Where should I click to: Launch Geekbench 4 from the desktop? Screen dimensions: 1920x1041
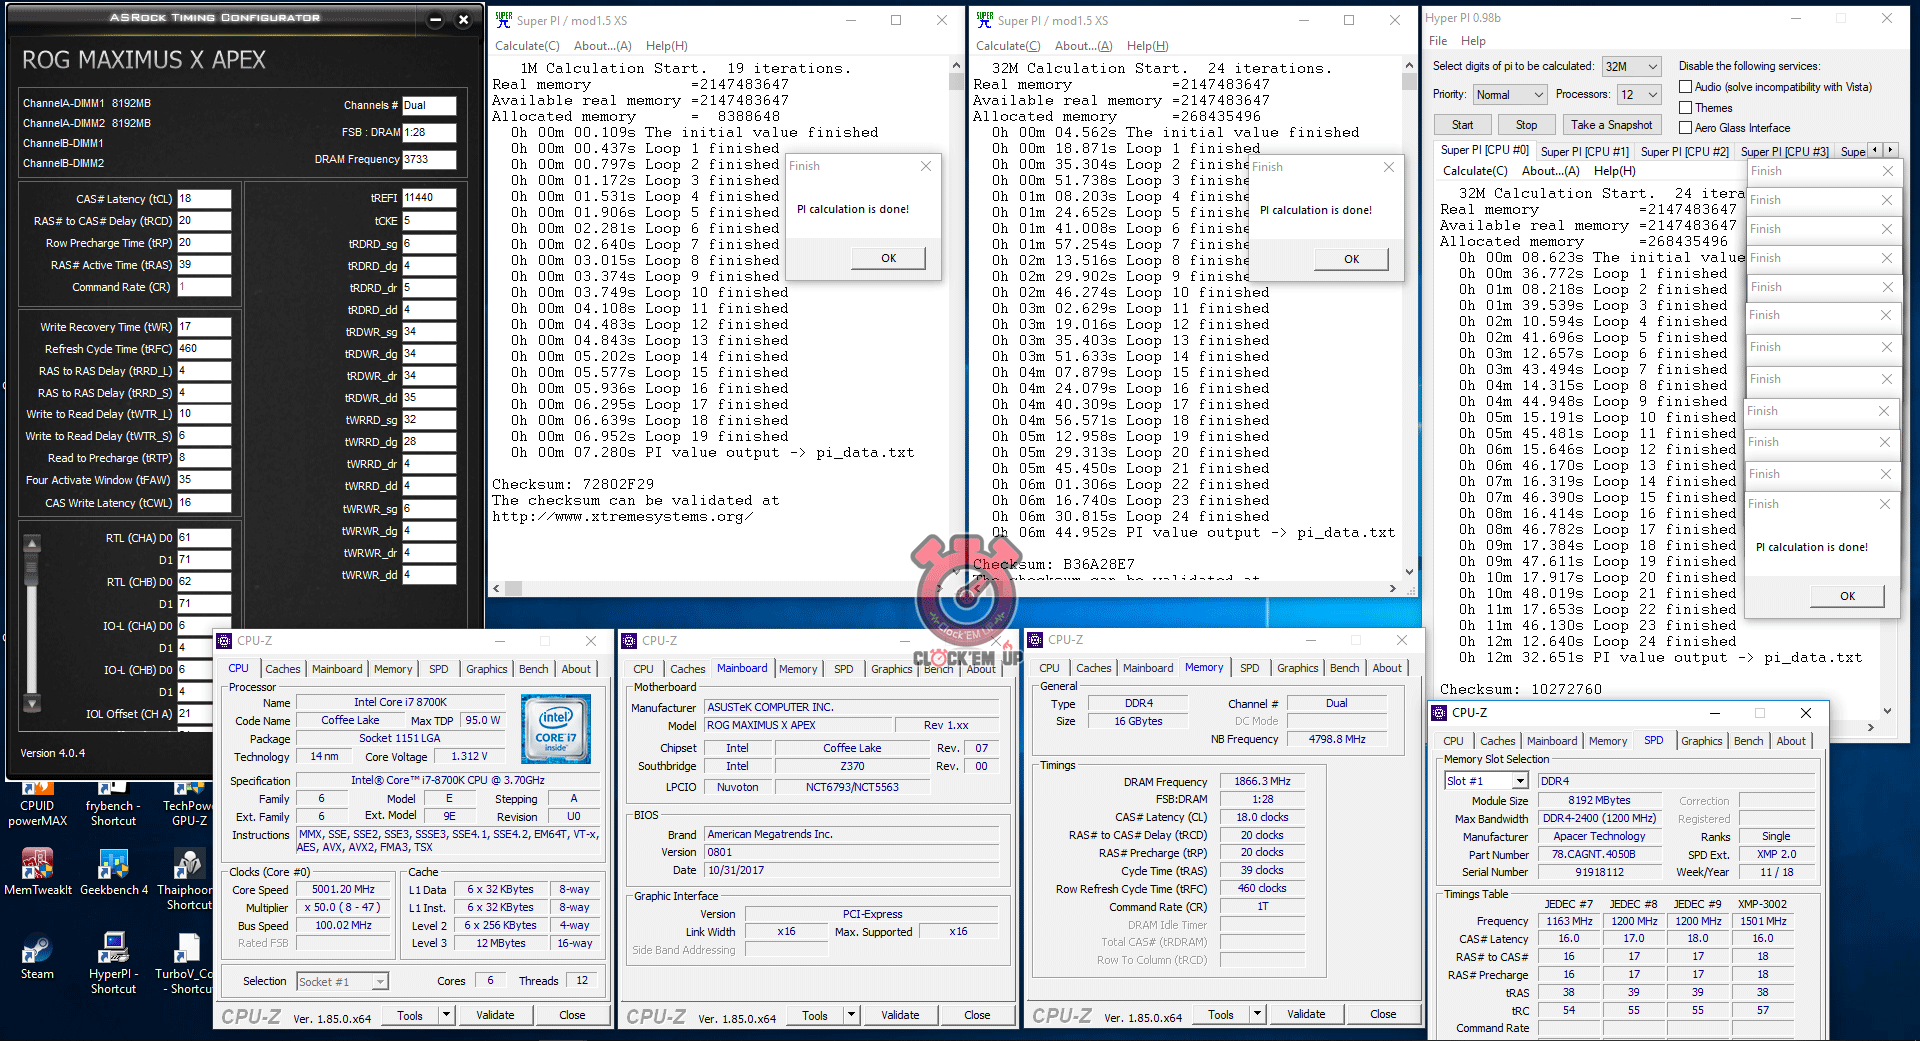[113, 866]
